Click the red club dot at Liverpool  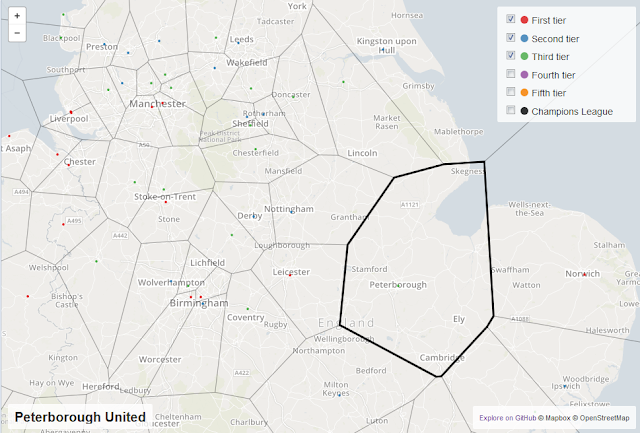tap(71, 112)
